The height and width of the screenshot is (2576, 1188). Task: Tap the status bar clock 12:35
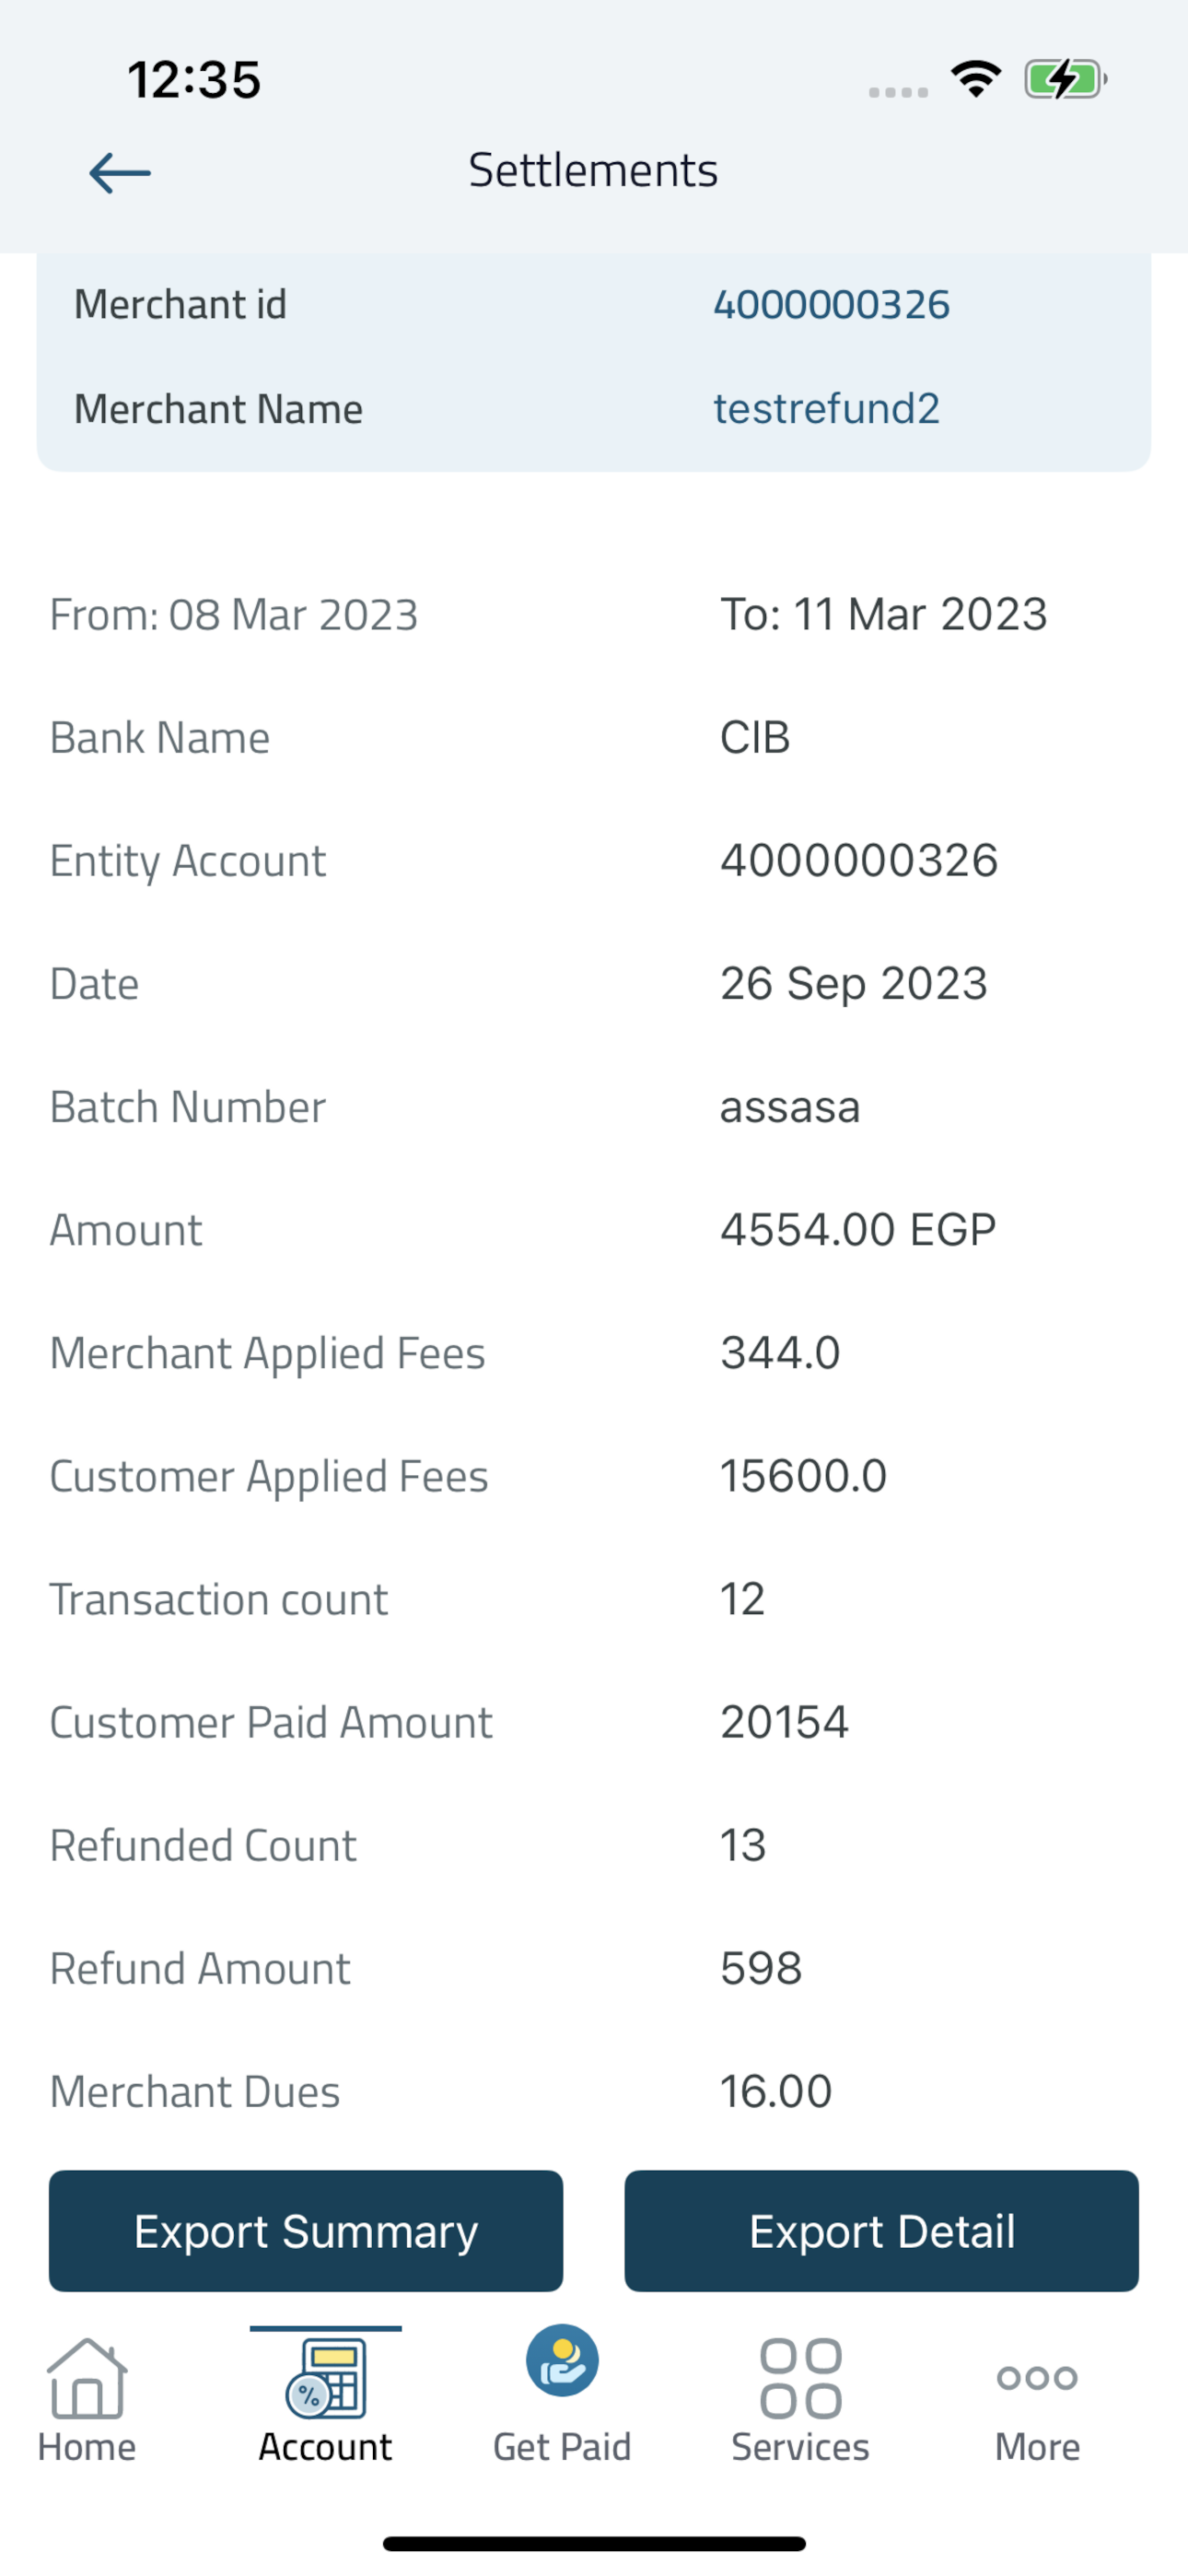[x=194, y=79]
